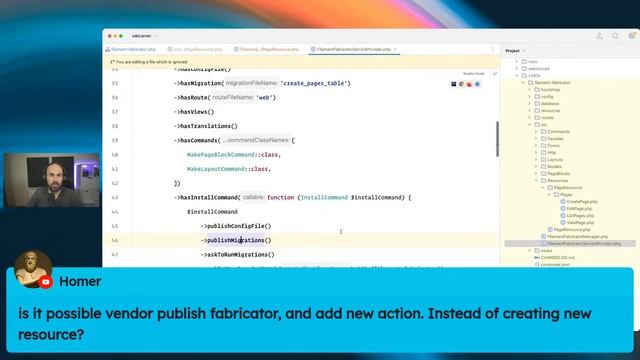Select the PageBlocks folder
Screen dimensions: 640x360
click(x=556, y=173)
